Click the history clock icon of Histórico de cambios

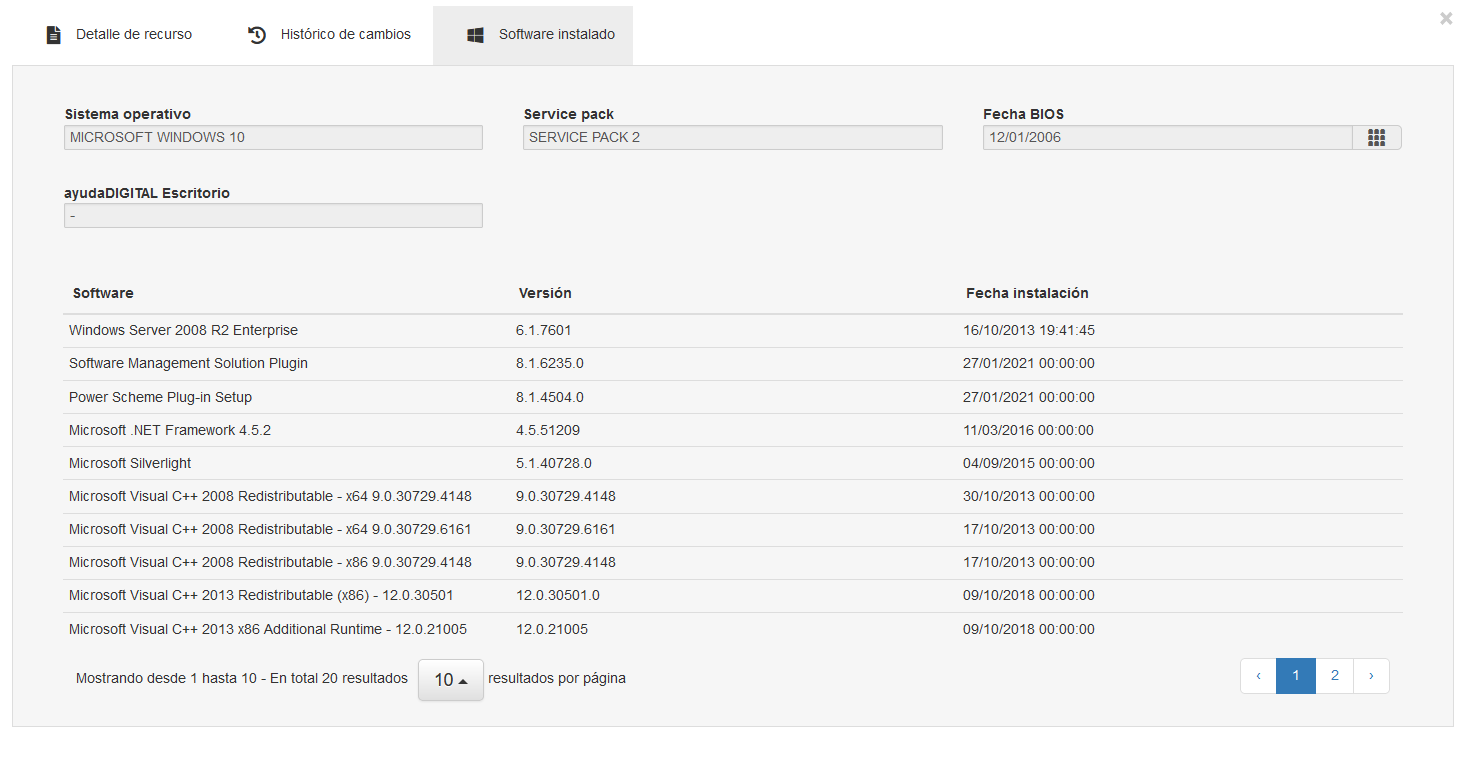[257, 35]
